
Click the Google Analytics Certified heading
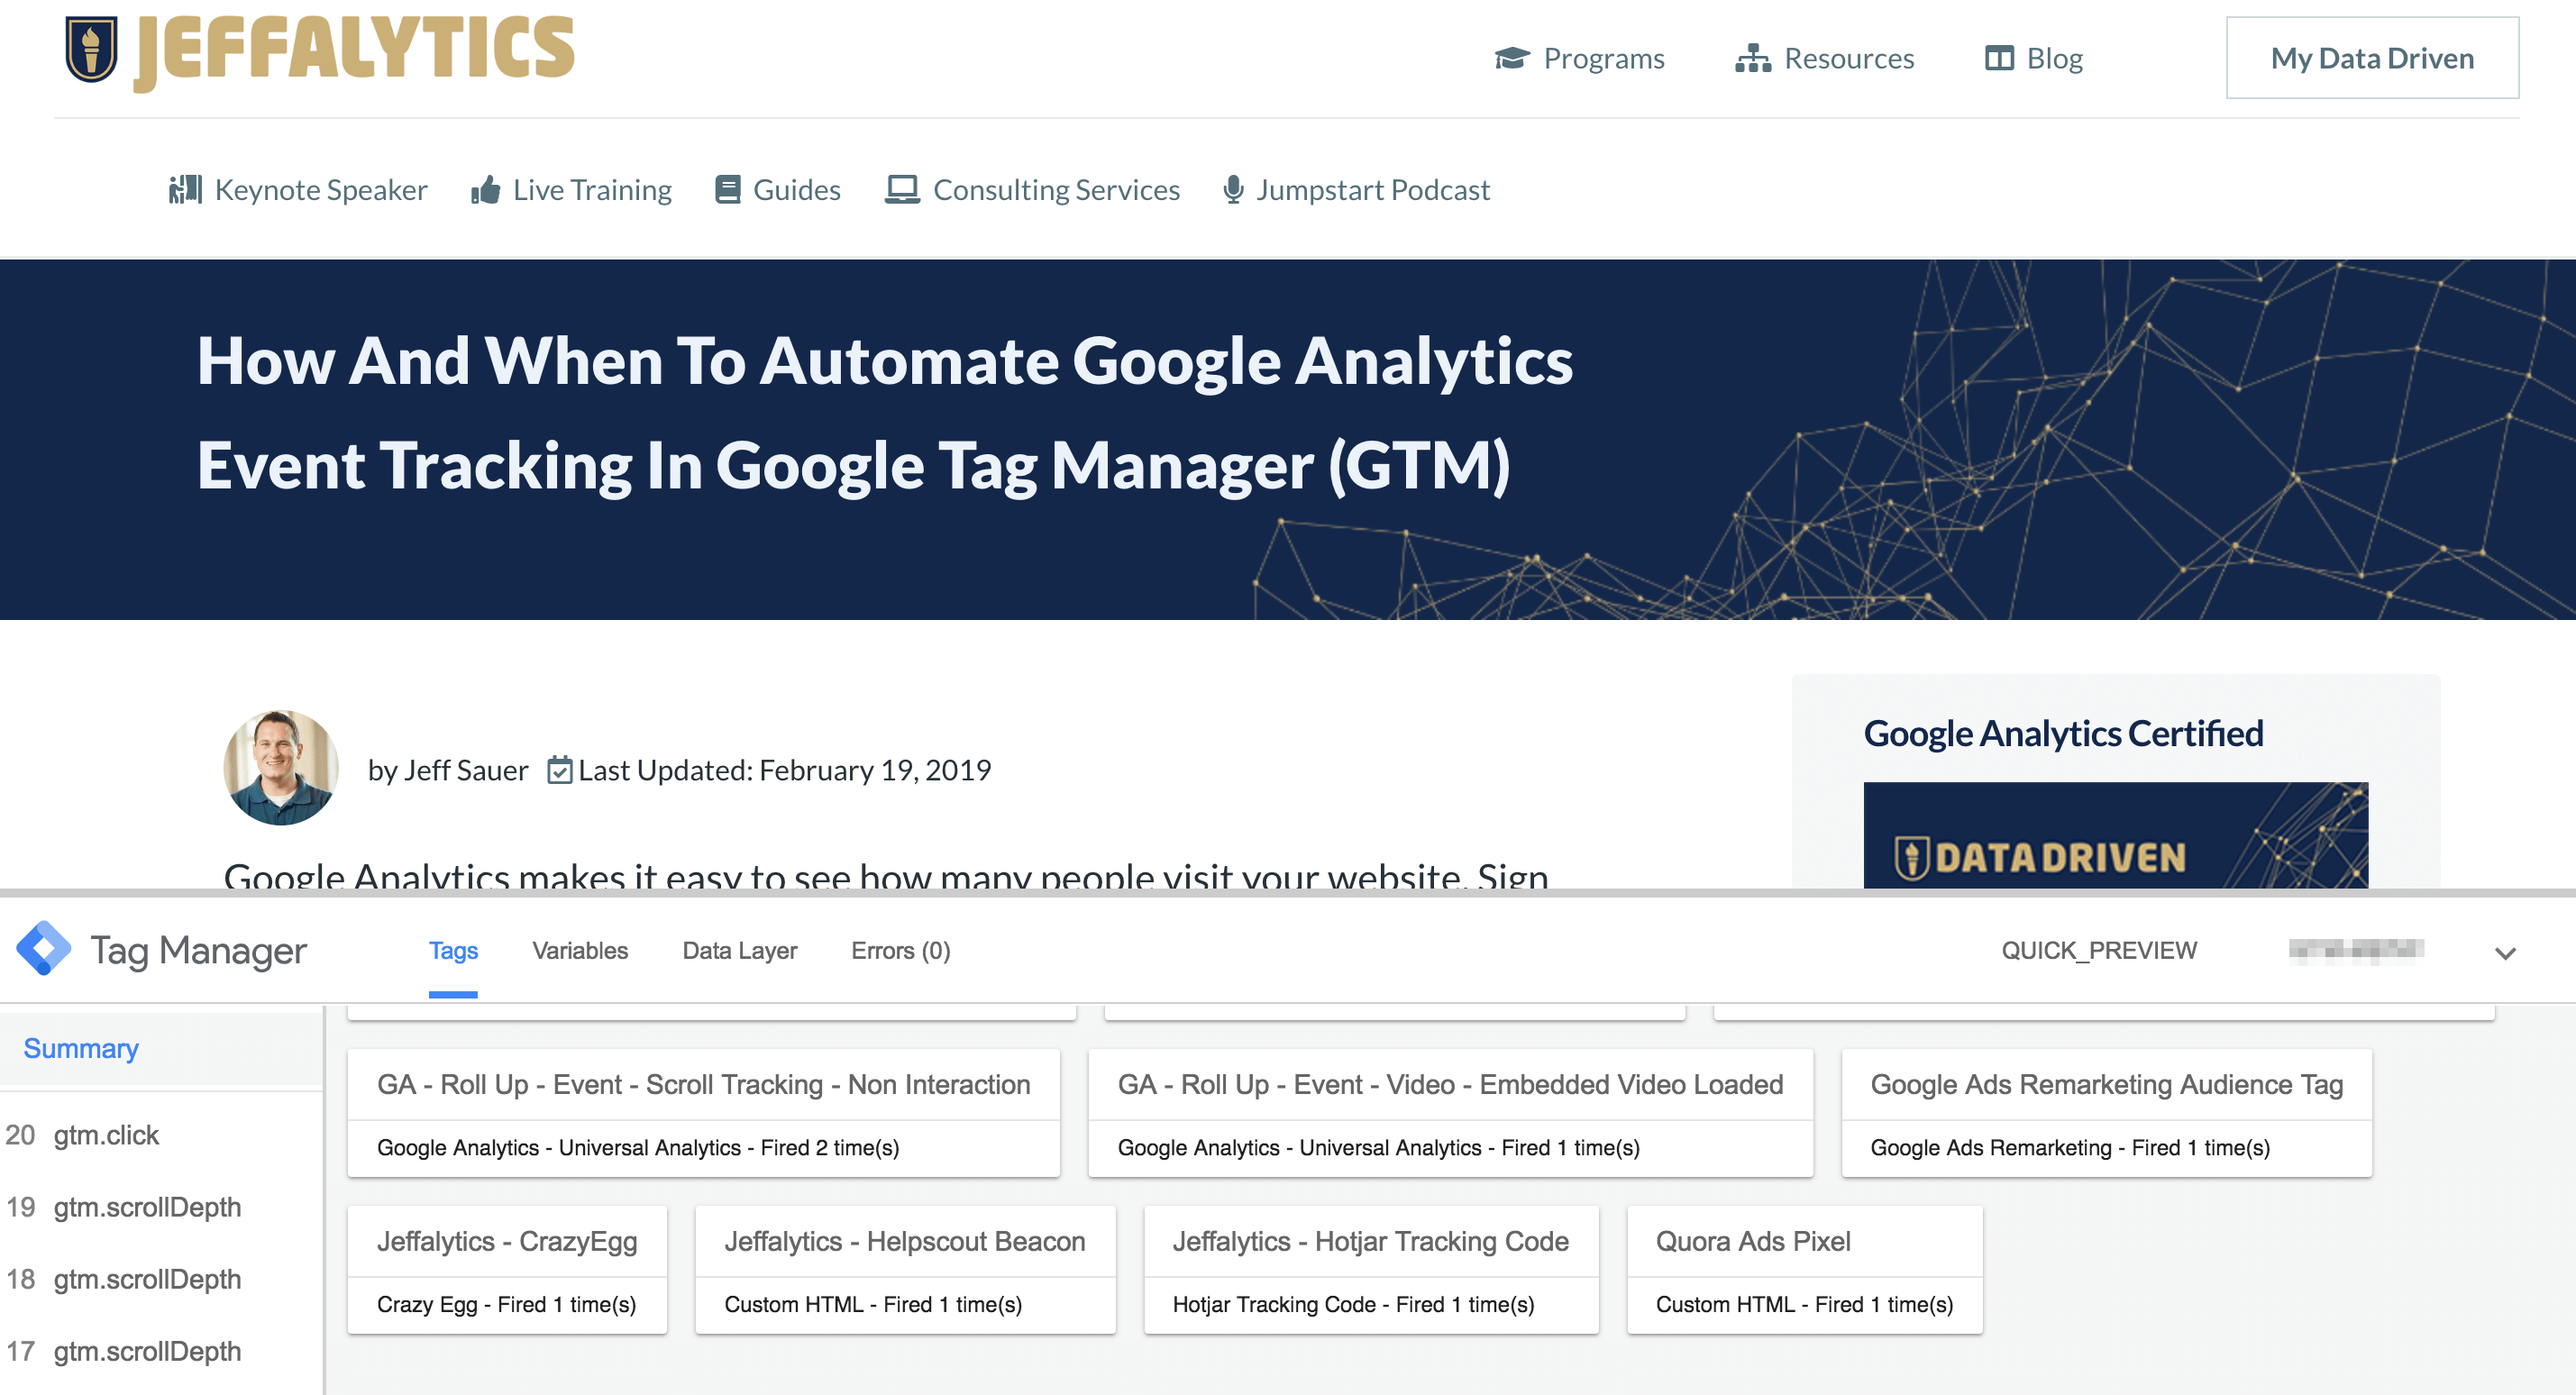click(x=2063, y=734)
